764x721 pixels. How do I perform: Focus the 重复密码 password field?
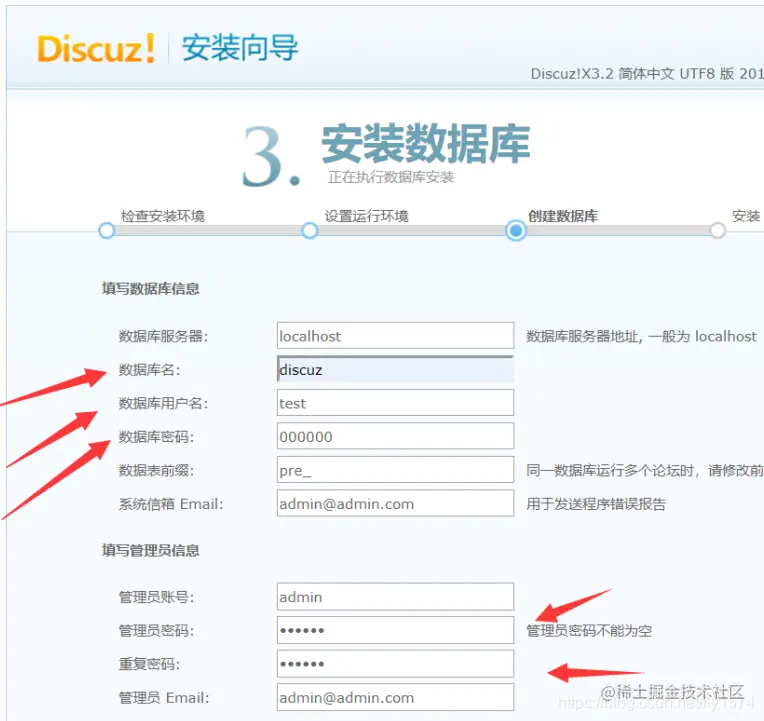tap(395, 664)
